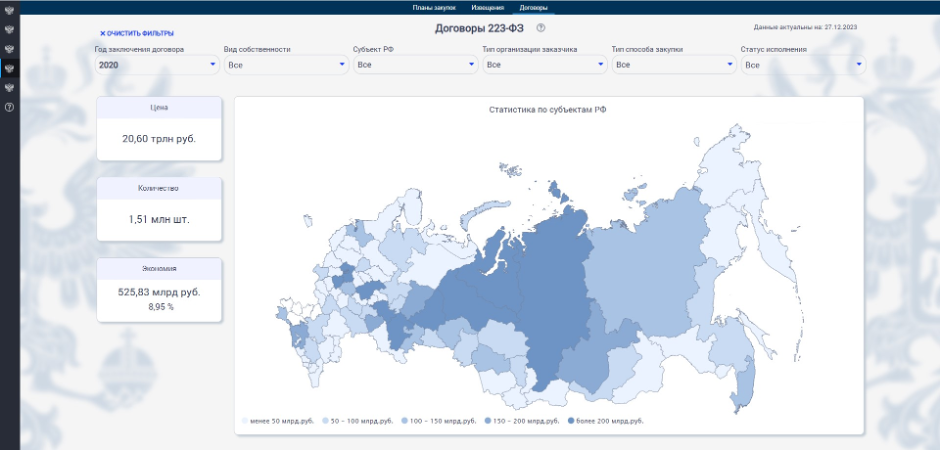Click the 525,83 млрд руб. value

(x=159, y=292)
